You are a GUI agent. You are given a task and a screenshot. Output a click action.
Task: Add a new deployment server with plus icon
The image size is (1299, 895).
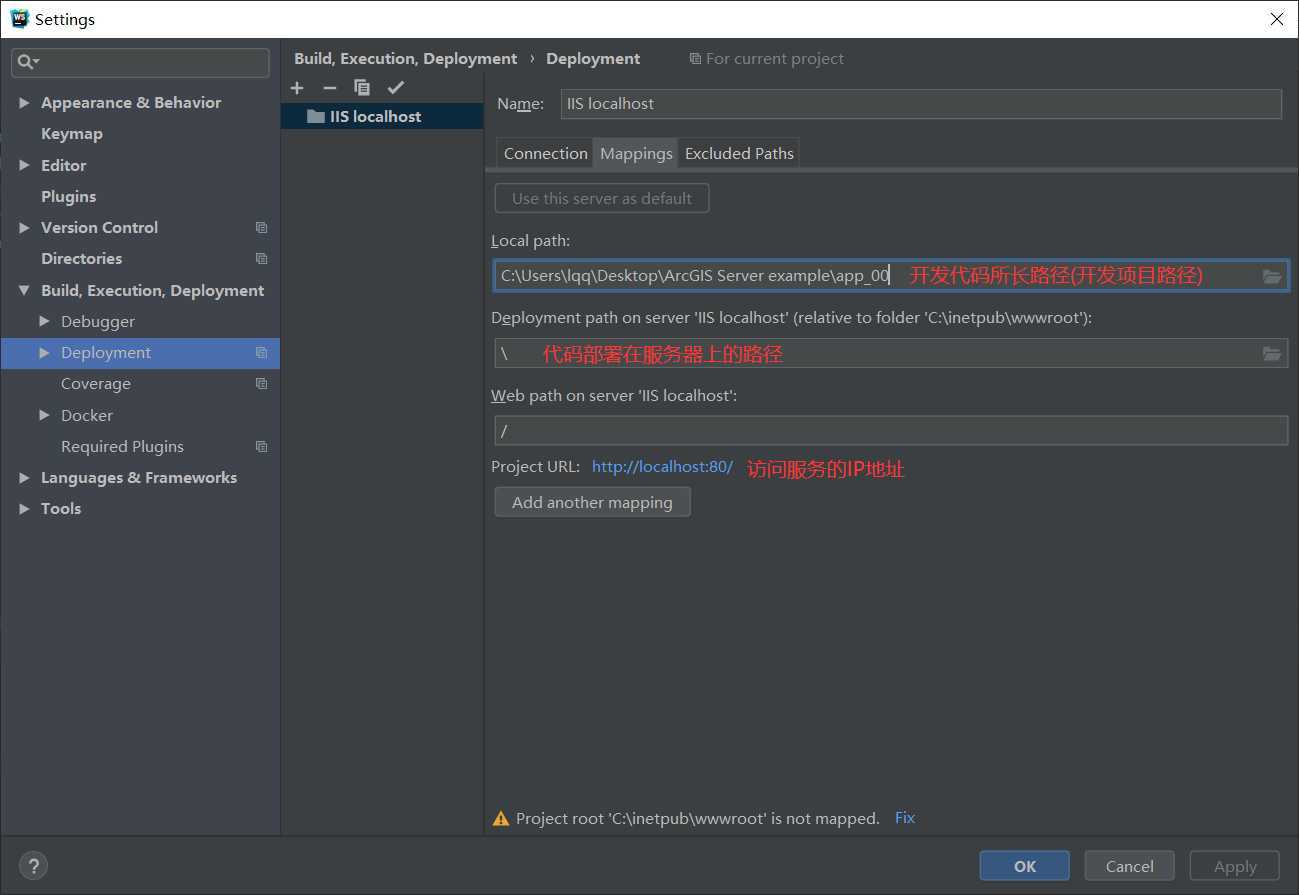click(297, 88)
